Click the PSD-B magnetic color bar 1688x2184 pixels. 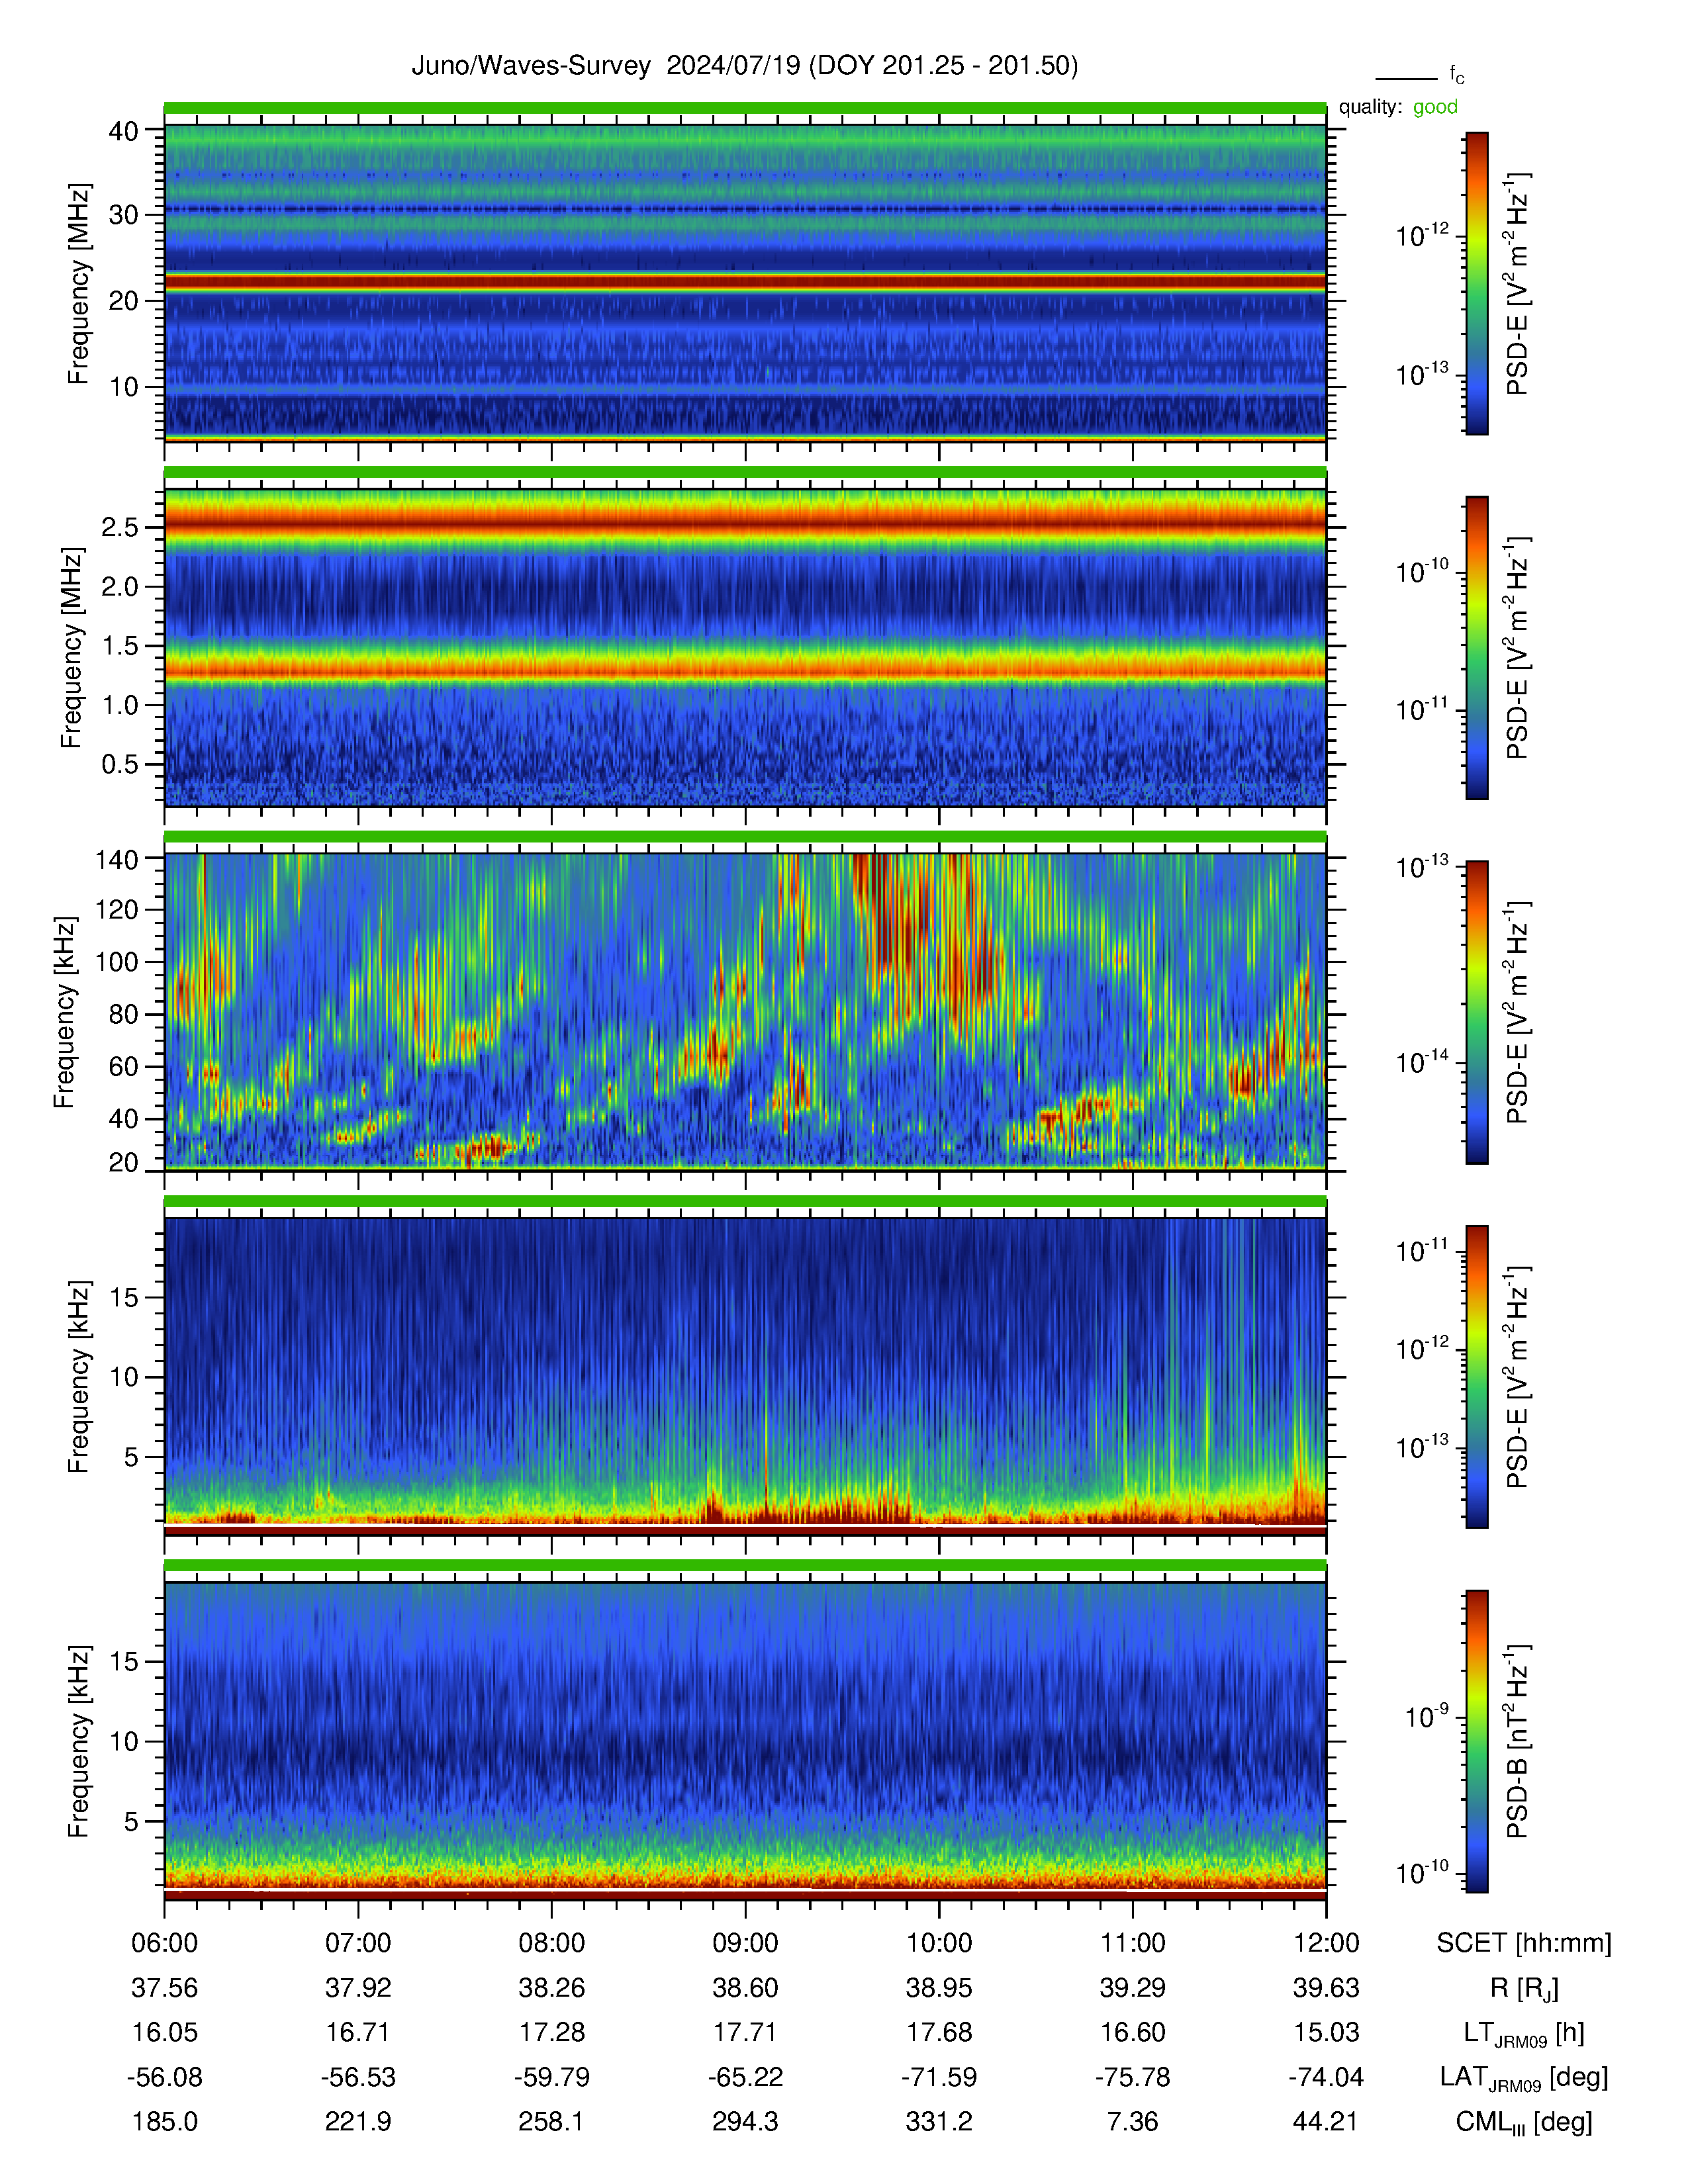tap(1477, 1741)
